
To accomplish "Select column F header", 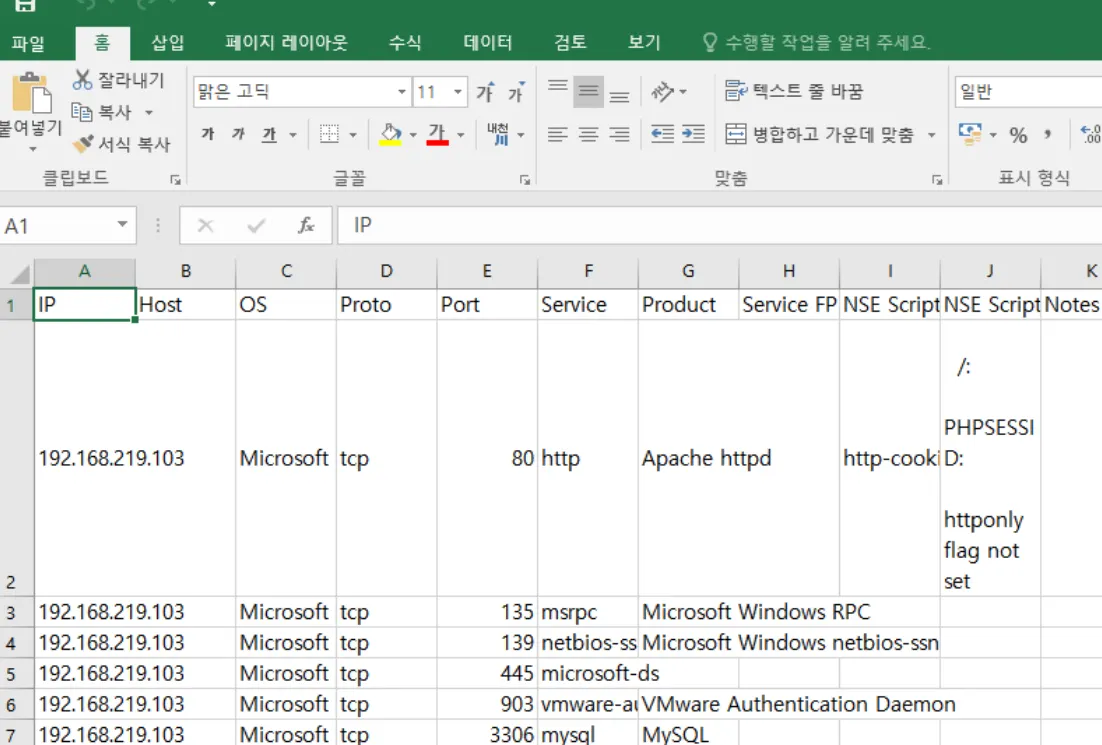I will pyautogui.click(x=588, y=272).
